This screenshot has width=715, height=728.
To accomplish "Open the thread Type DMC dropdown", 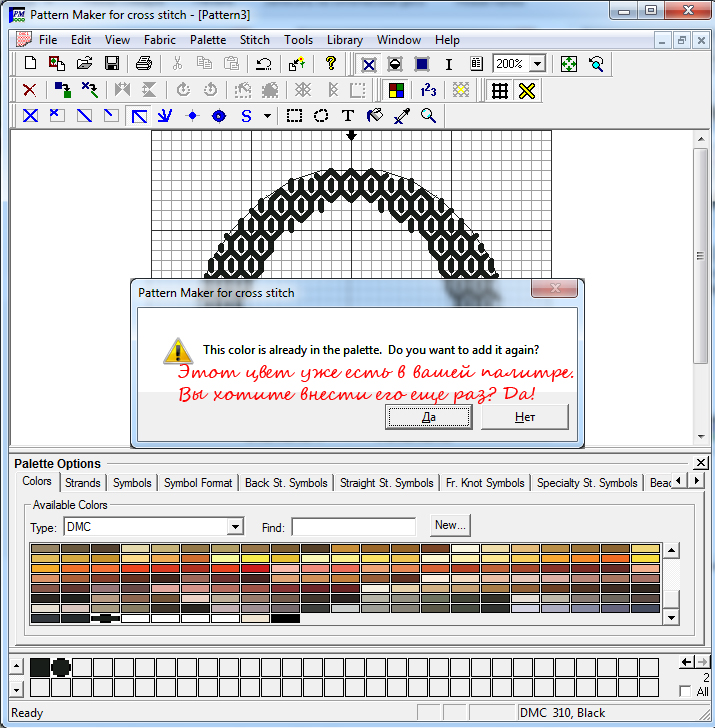I will point(235,527).
